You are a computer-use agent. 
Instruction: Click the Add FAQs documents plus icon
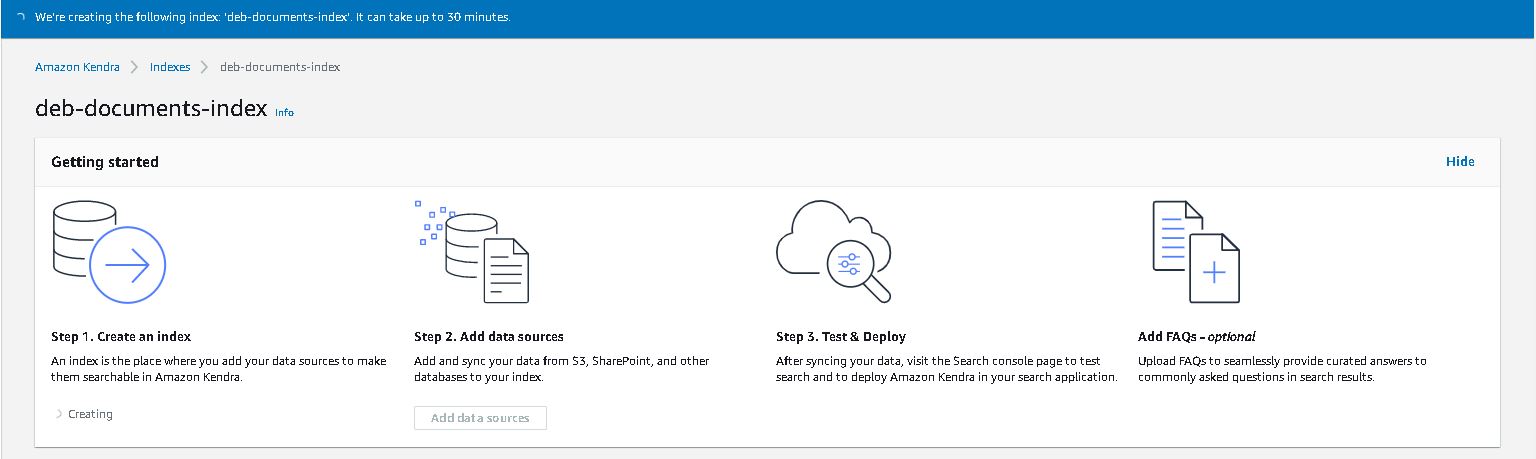pyautogui.click(x=1196, y=252)
